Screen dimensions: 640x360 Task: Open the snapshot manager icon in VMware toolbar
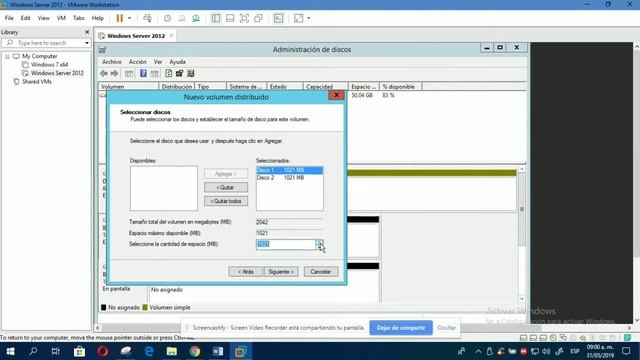196,18
